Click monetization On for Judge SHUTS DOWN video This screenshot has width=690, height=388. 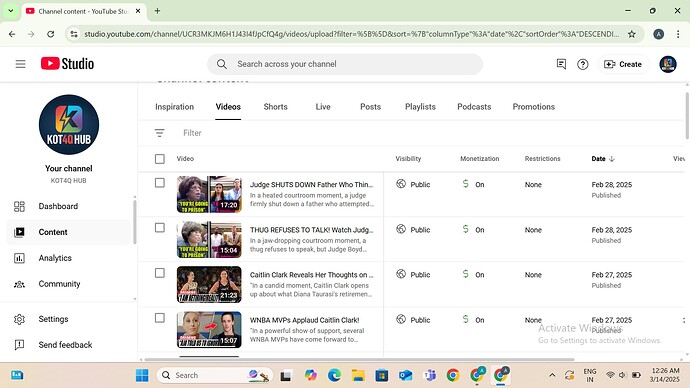click(473, 184)
